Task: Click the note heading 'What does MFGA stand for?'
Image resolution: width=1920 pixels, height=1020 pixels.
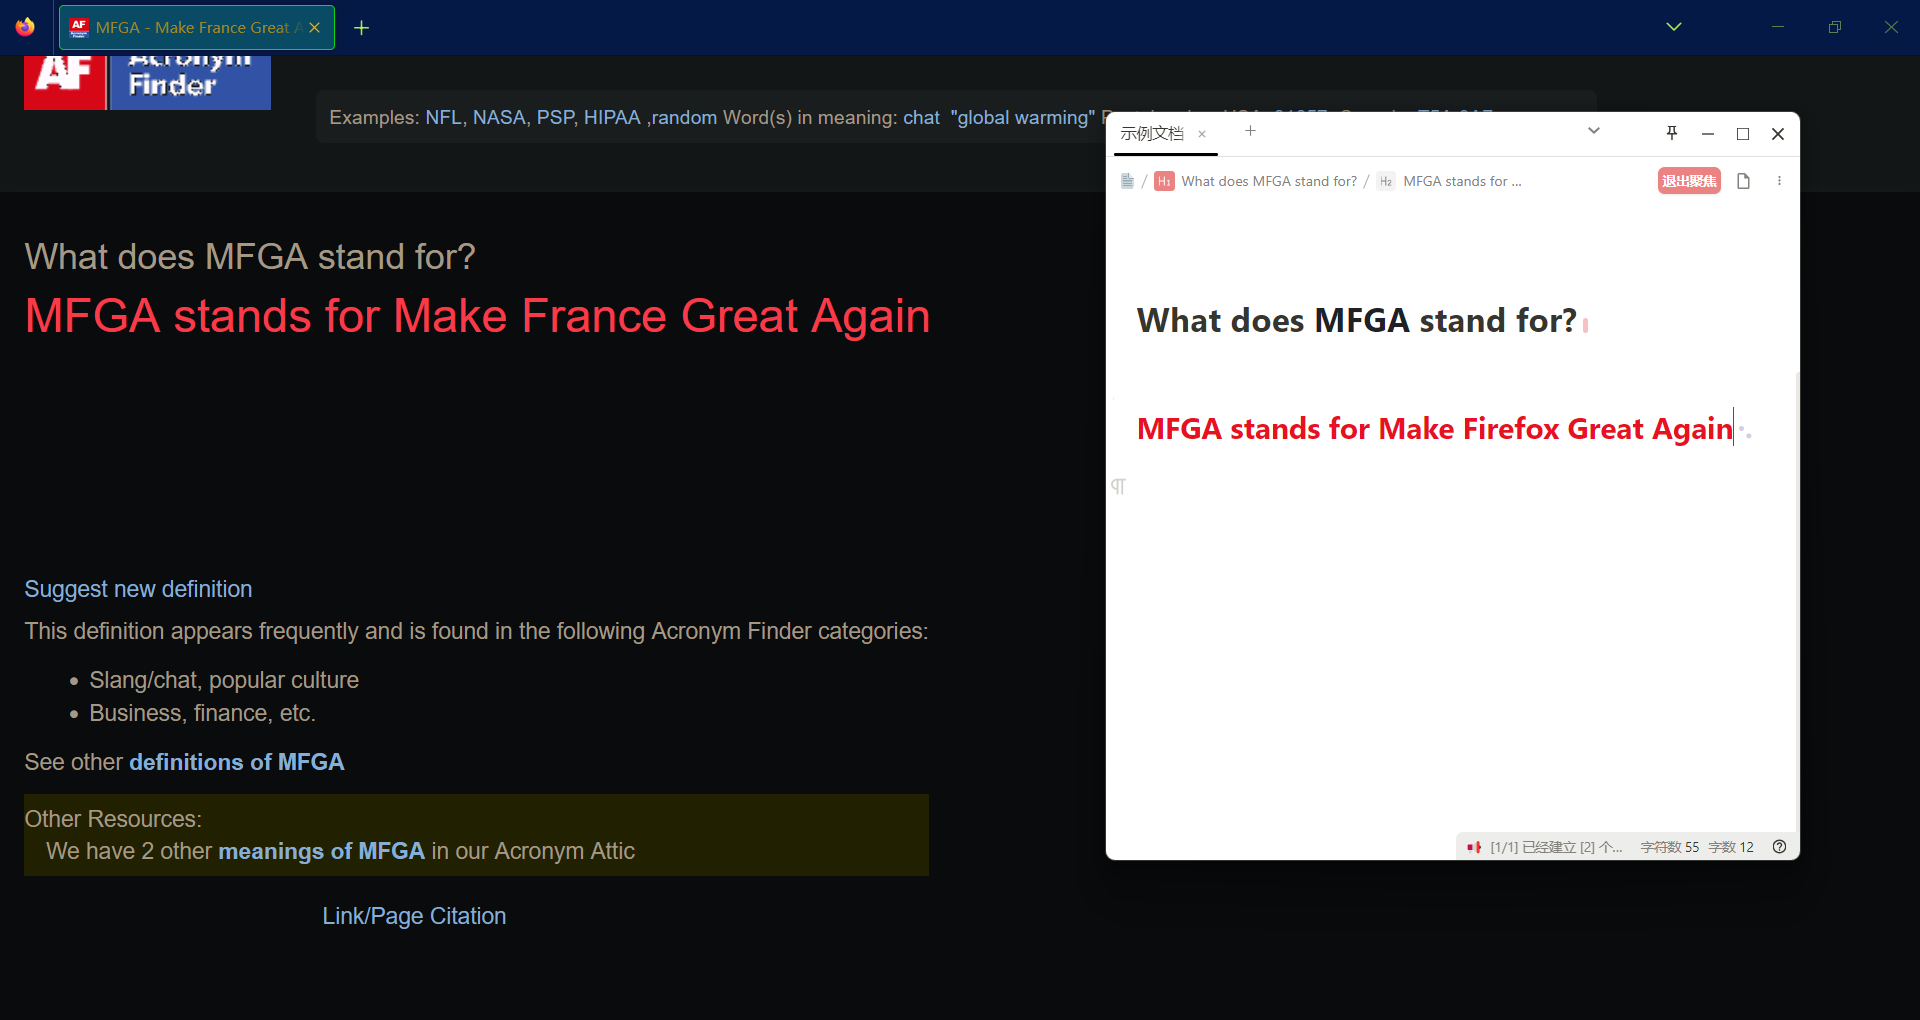Action: pos(1357,320)
